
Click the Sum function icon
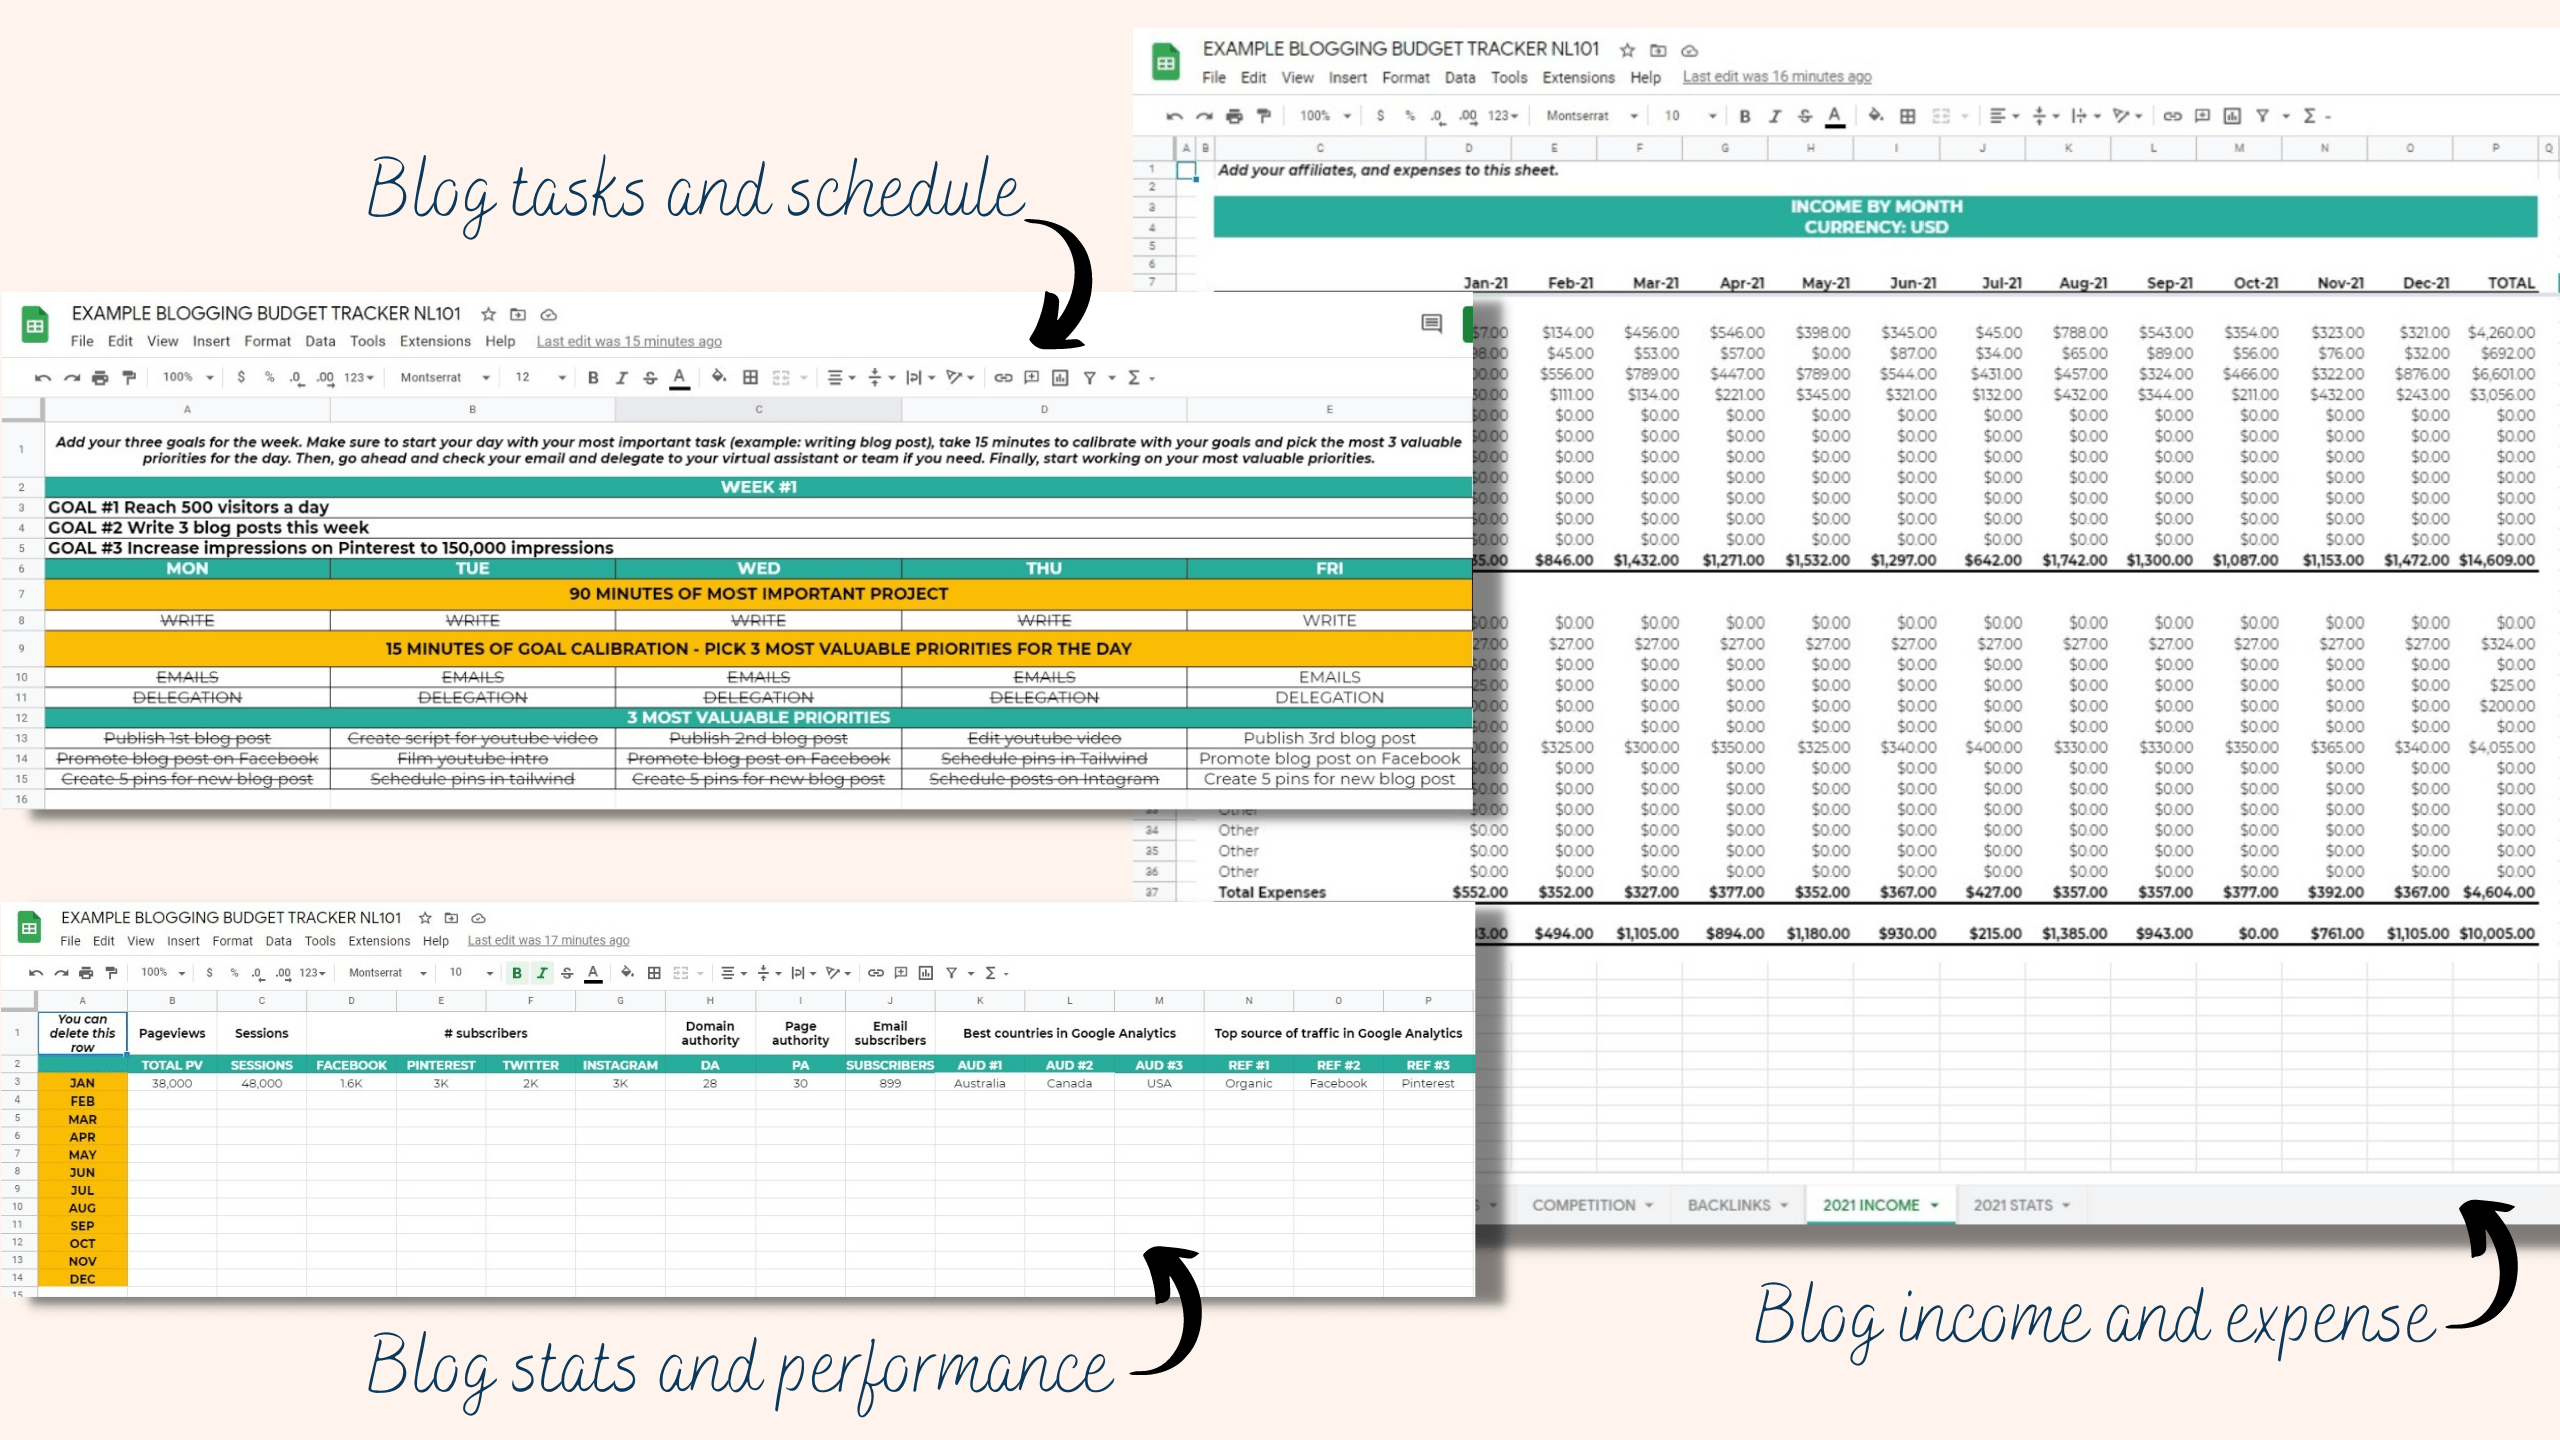click(x=2319, y=116)
